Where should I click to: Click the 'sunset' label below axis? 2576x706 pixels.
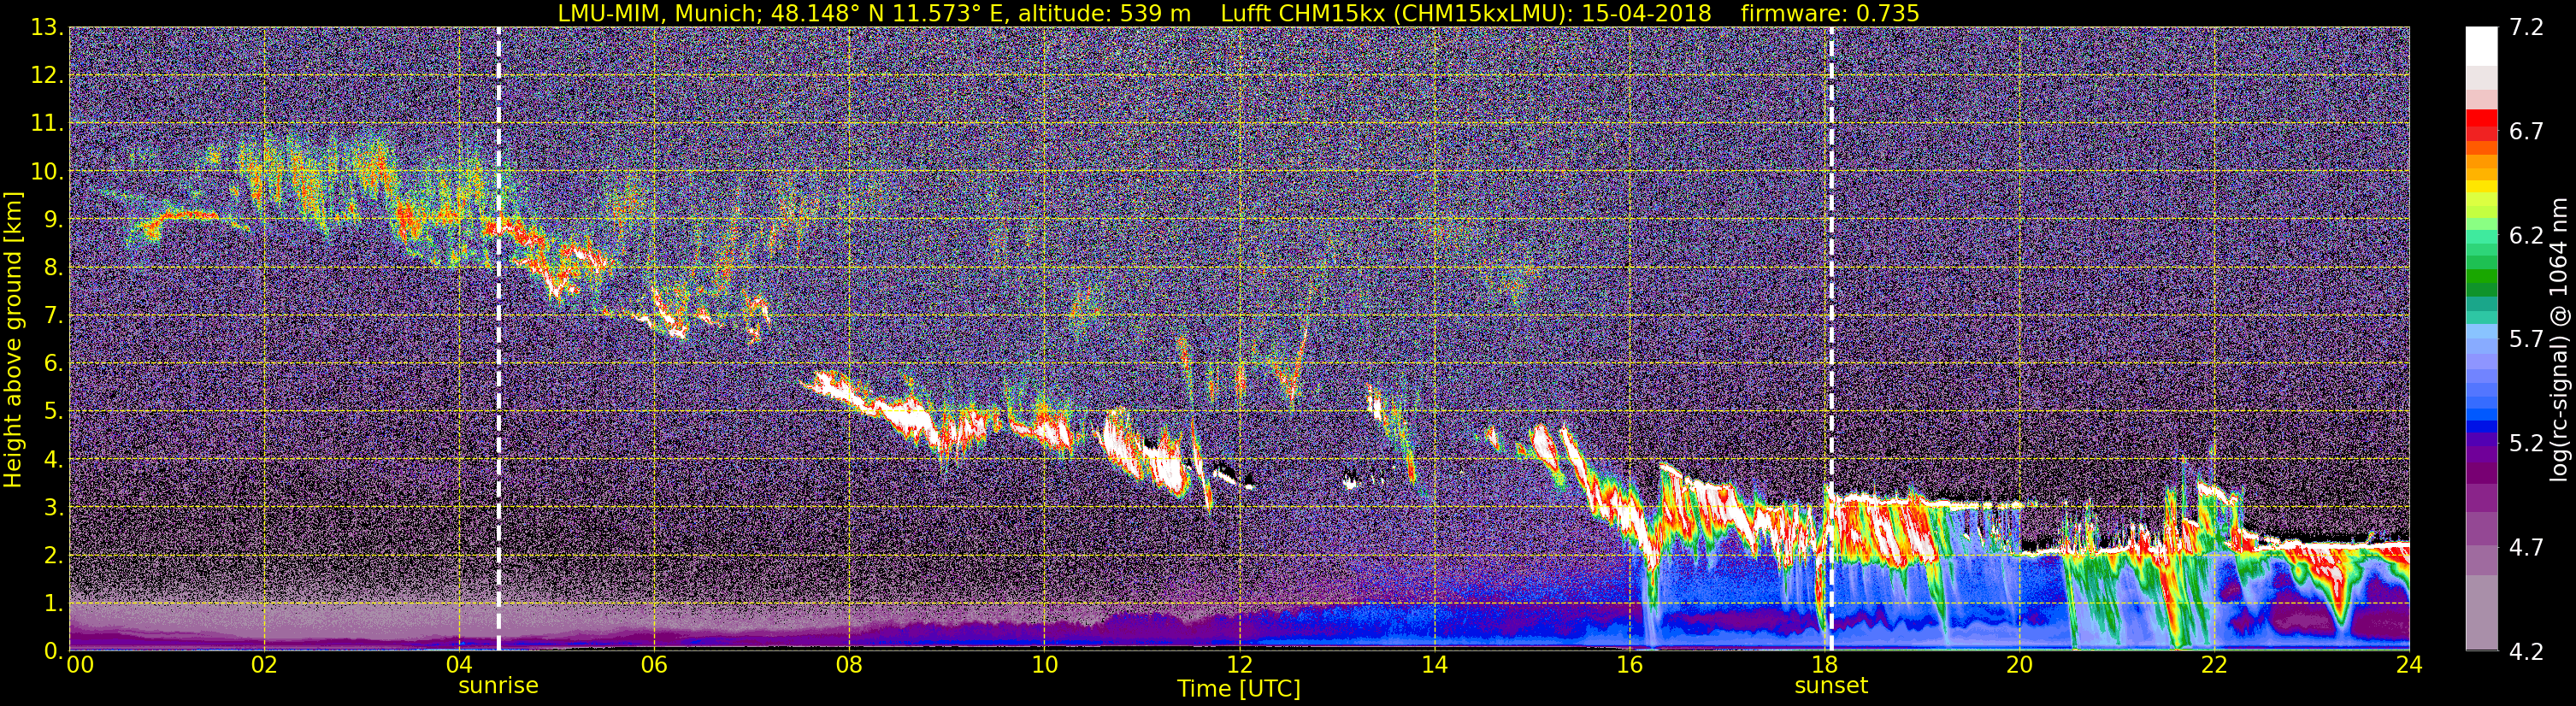pyautogui.click(x=1831, y=686)
